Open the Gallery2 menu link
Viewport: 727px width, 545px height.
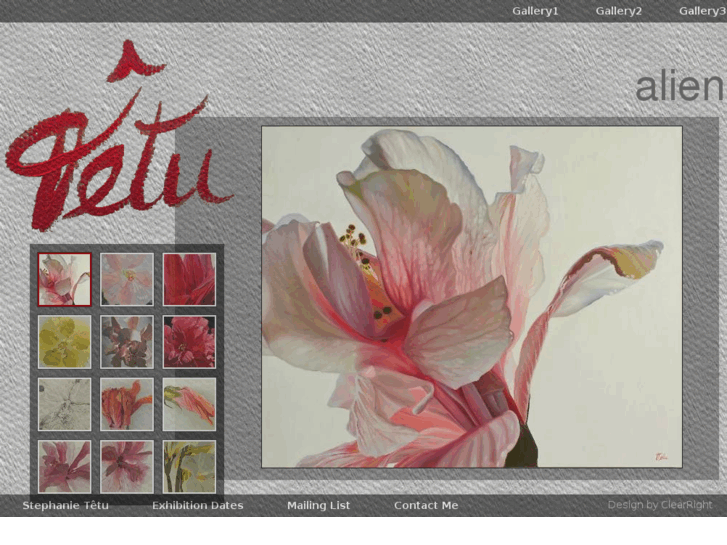point(619,11)
